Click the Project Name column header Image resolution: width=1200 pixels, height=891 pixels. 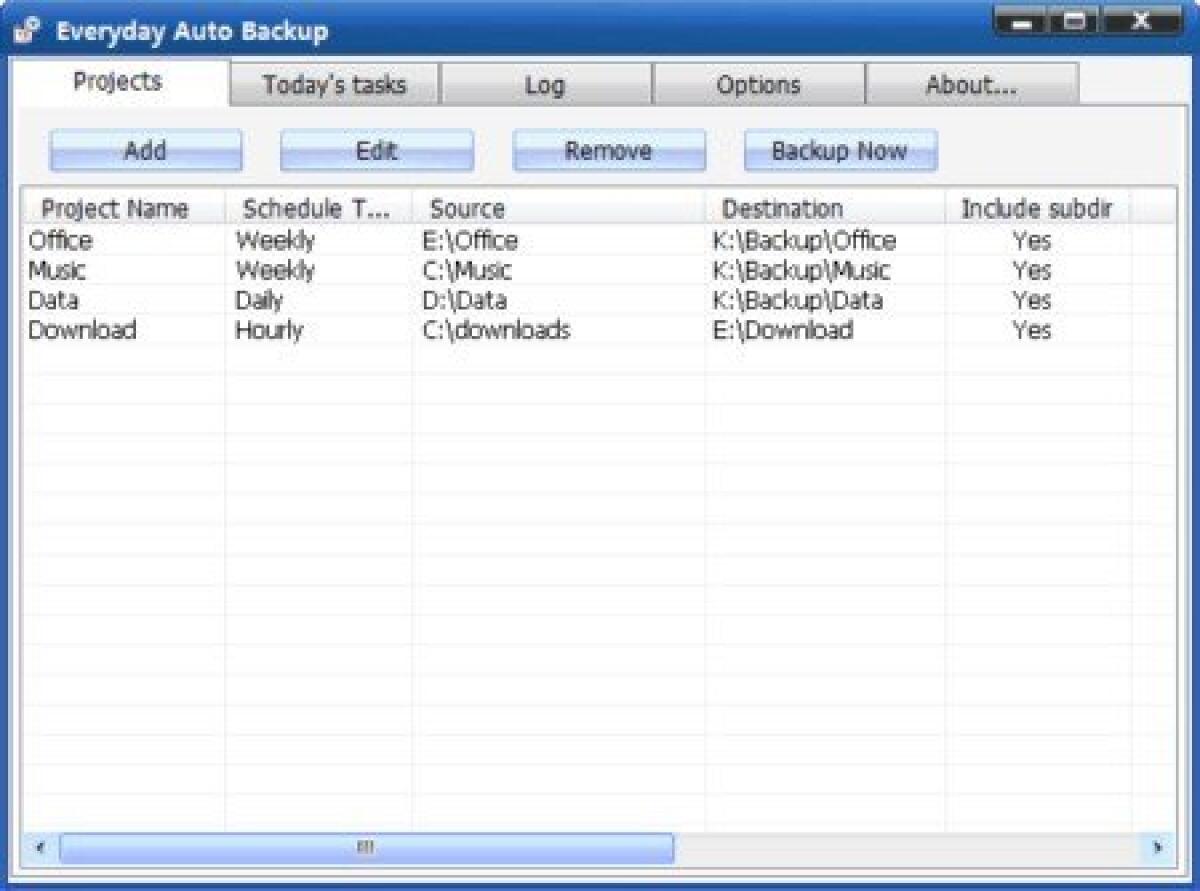point(113,209)
